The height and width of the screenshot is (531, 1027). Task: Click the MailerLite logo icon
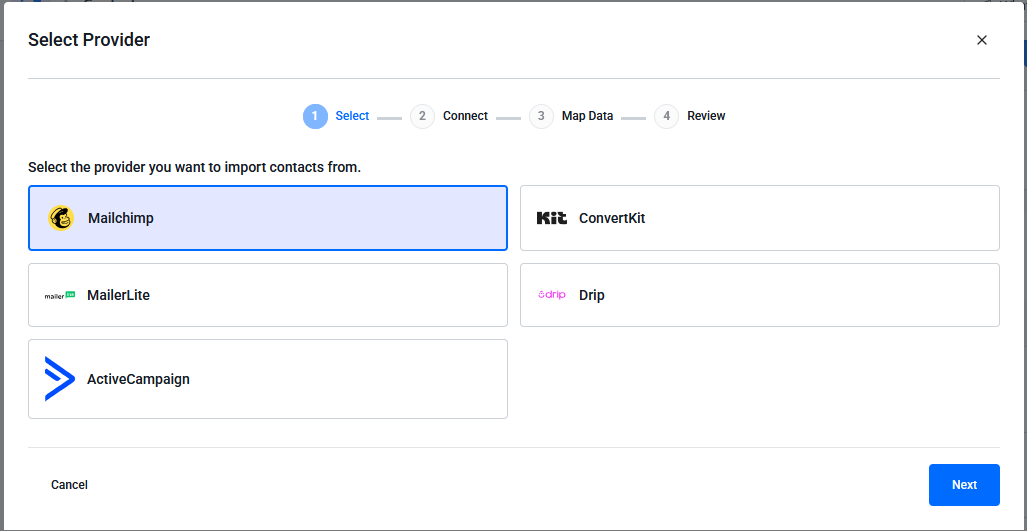pyautogui.click(x=60, y=295)
